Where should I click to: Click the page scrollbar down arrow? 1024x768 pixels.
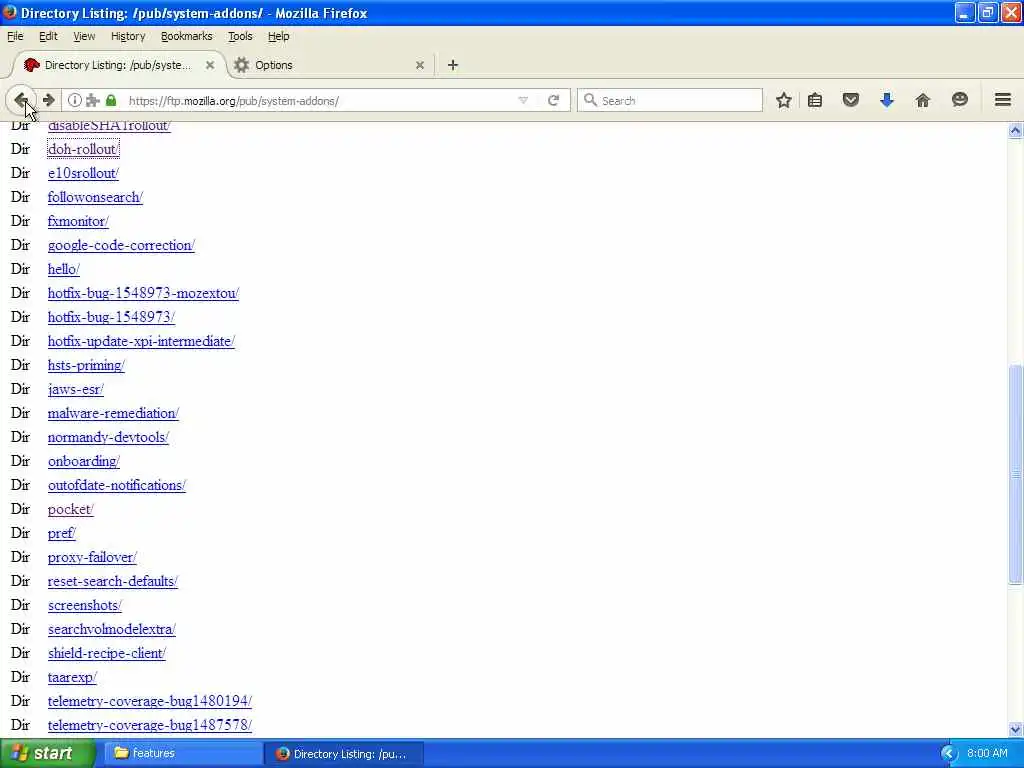[1015, 729]
